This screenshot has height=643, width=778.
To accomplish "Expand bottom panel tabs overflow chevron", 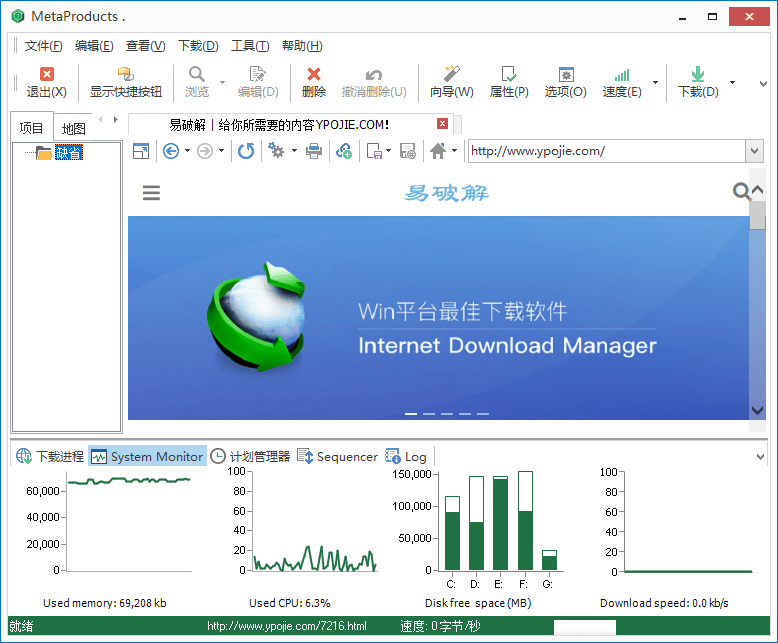I will pyautogui.click(x=760, y=457).
